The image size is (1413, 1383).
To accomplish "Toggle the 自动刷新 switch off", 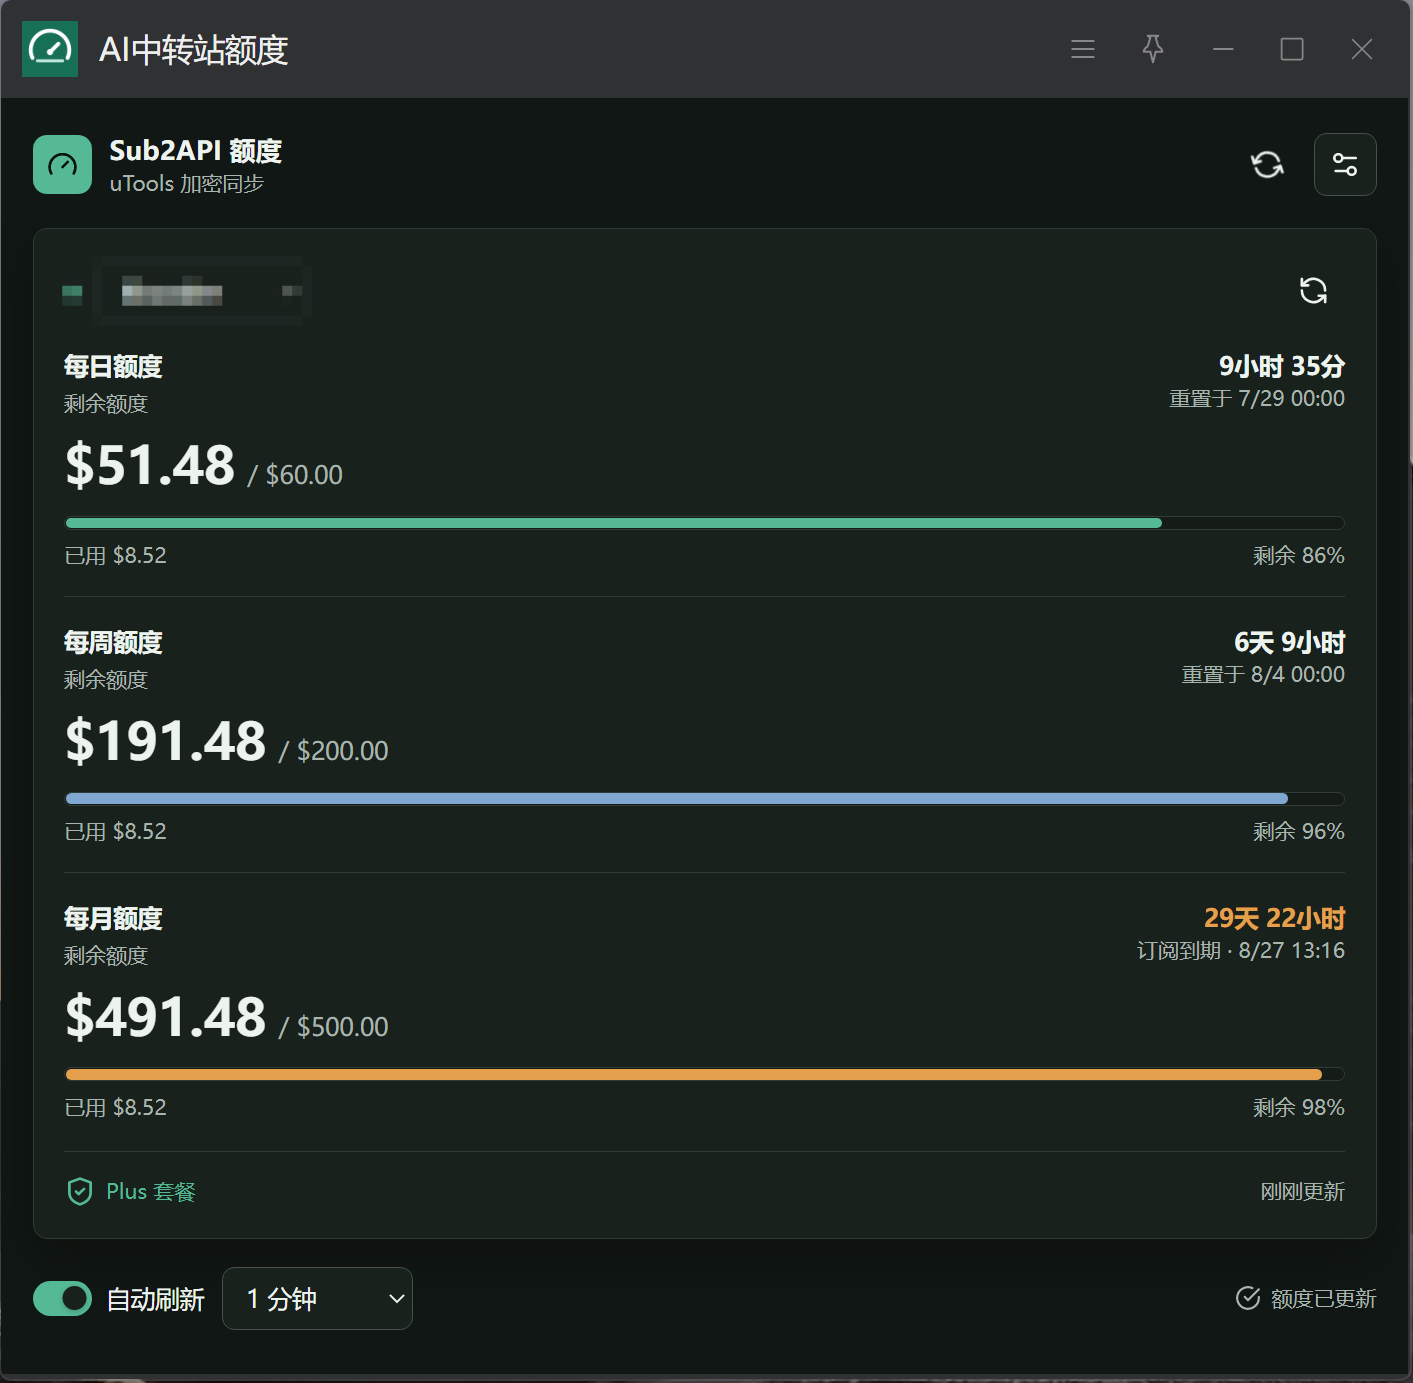I will [62, 1299].
